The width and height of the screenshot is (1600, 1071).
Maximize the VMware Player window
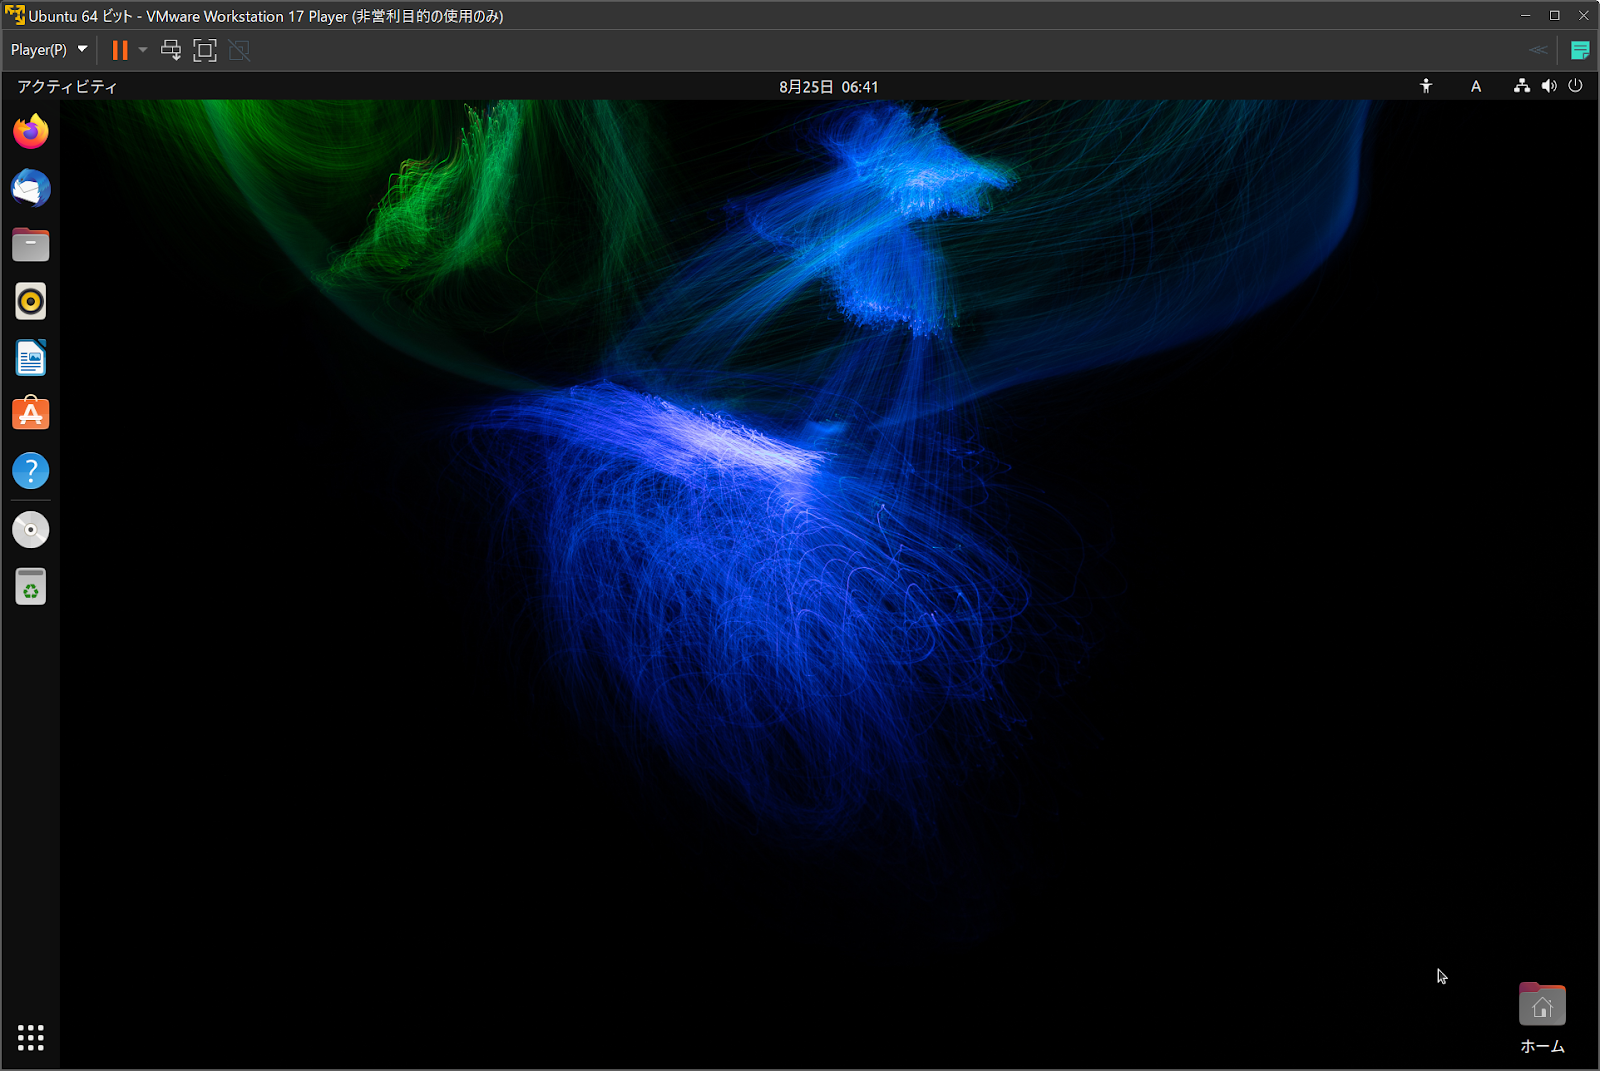pos(1554,15)
